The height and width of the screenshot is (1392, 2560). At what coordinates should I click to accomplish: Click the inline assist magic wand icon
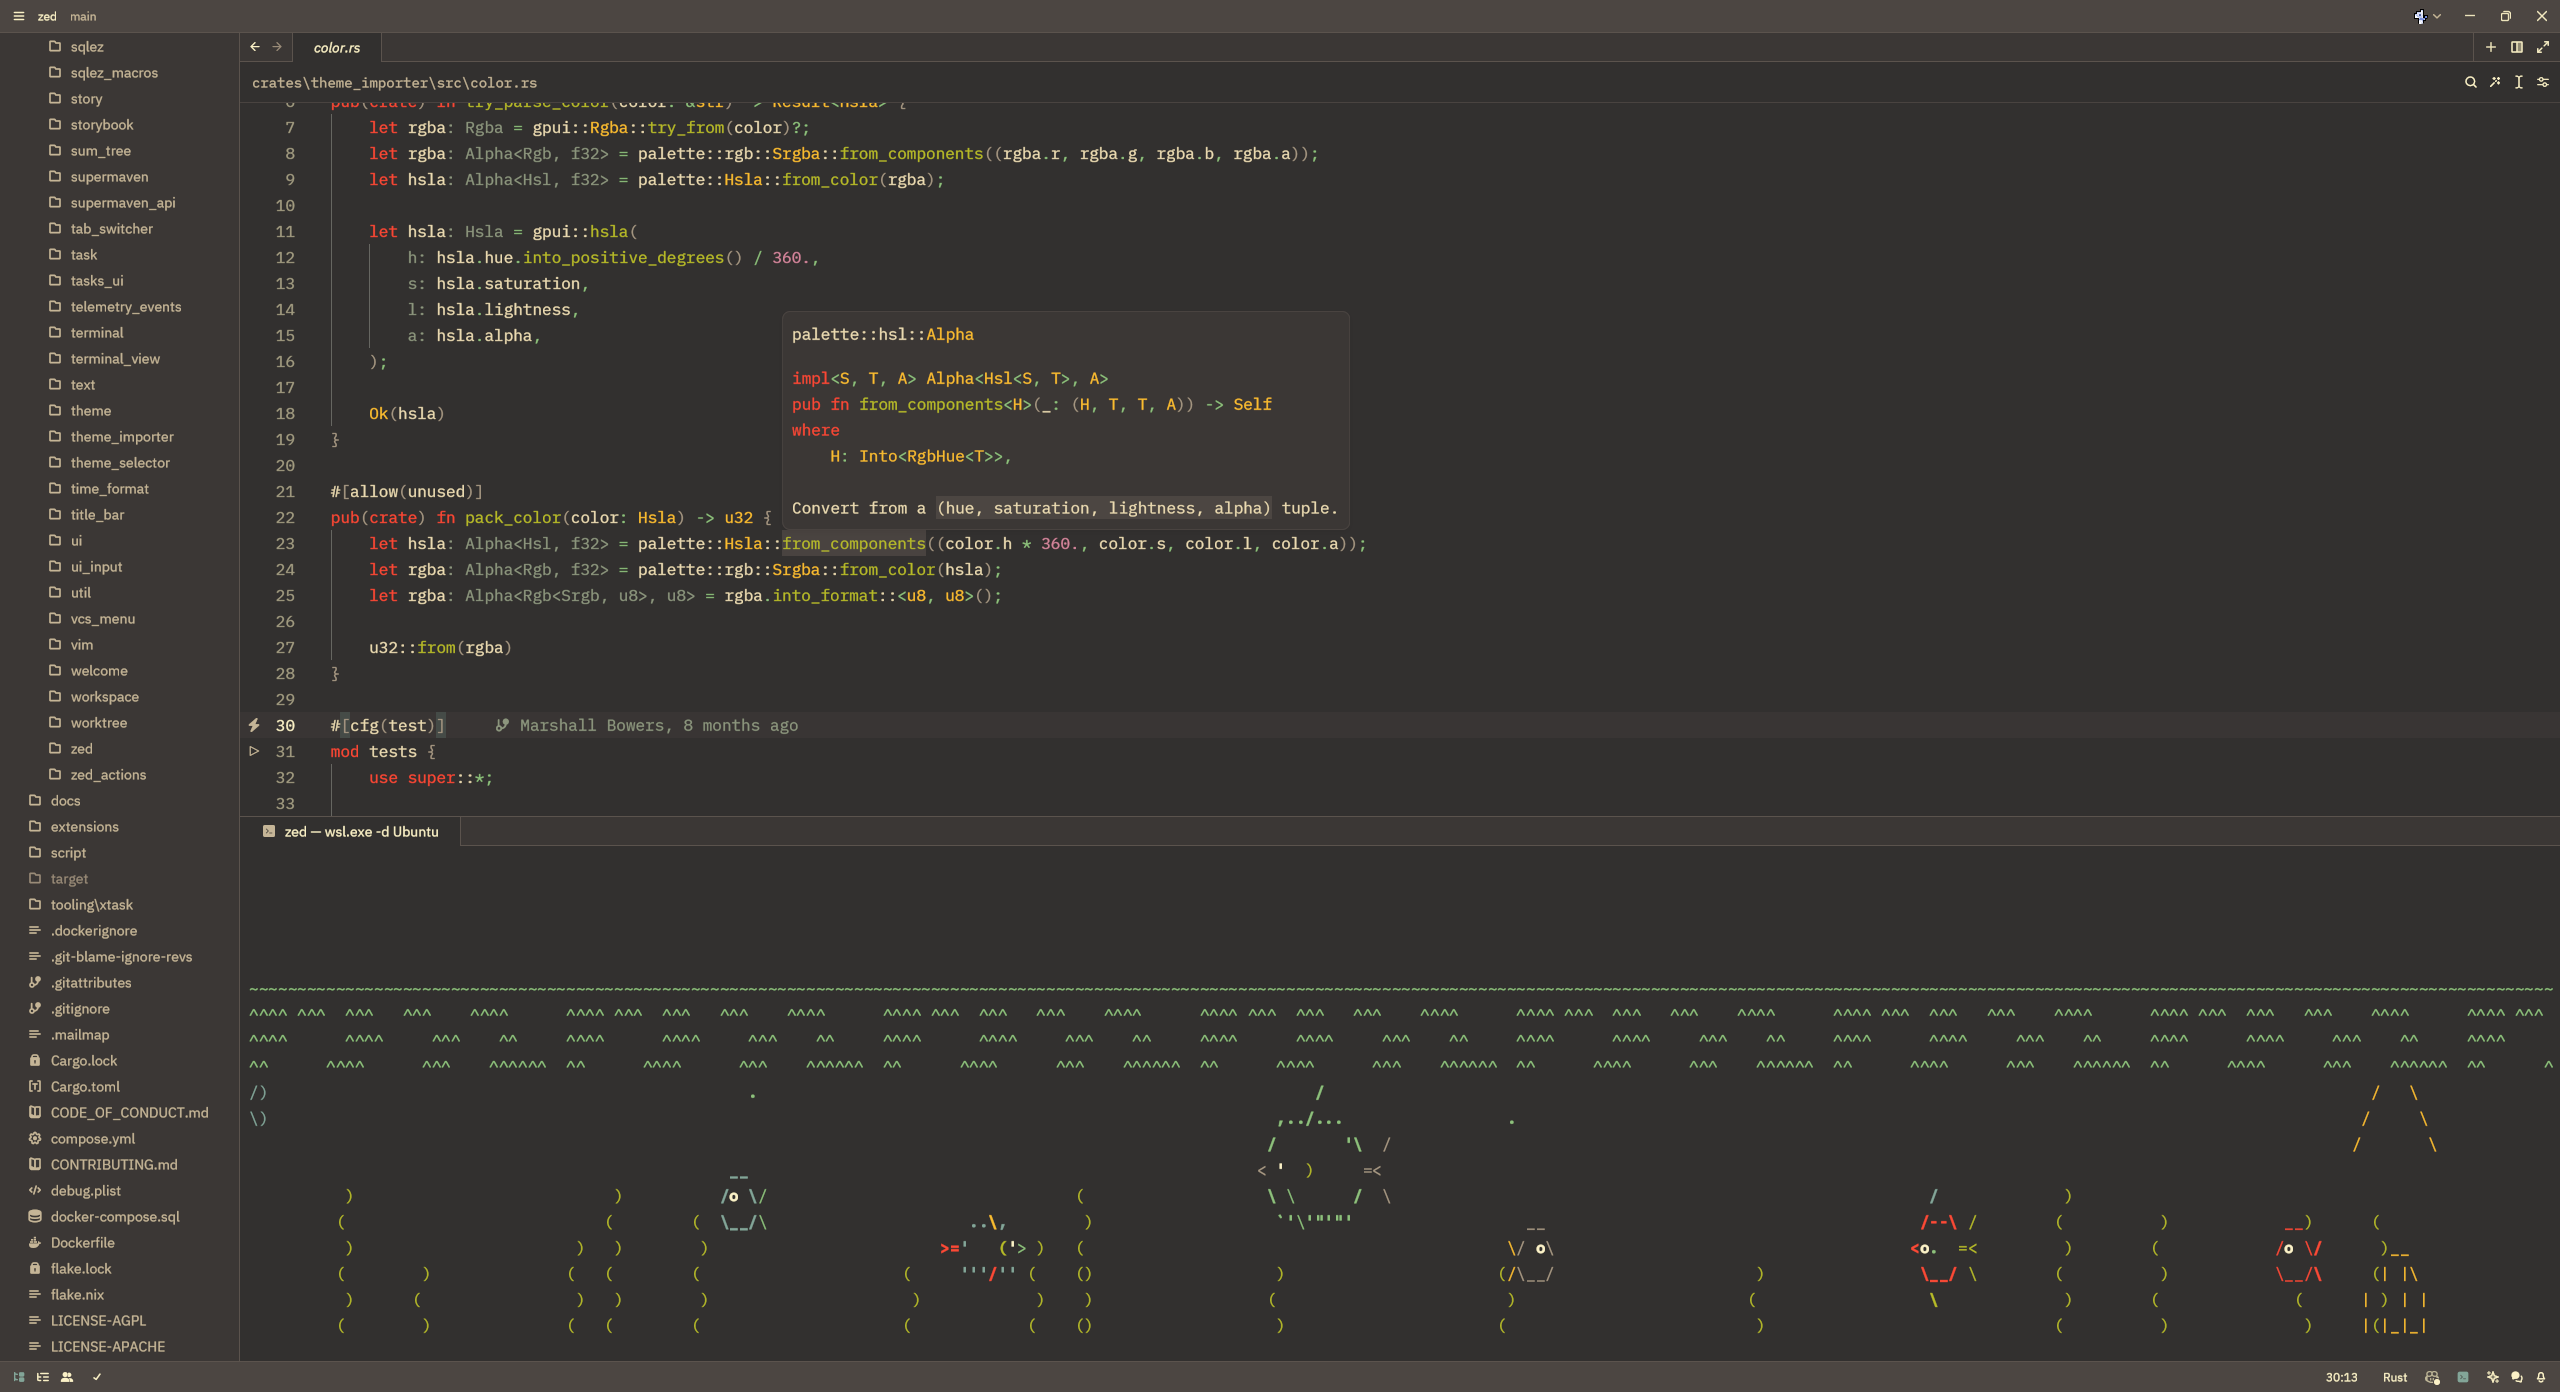2495,82
